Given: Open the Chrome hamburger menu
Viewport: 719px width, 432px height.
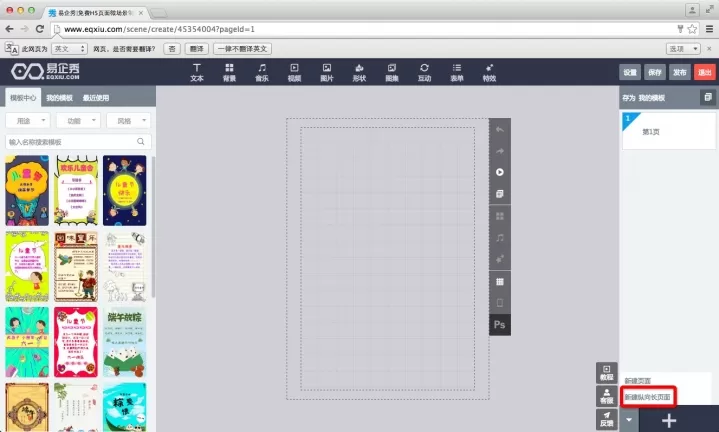Looking at the screenshot, I should 709,29.
